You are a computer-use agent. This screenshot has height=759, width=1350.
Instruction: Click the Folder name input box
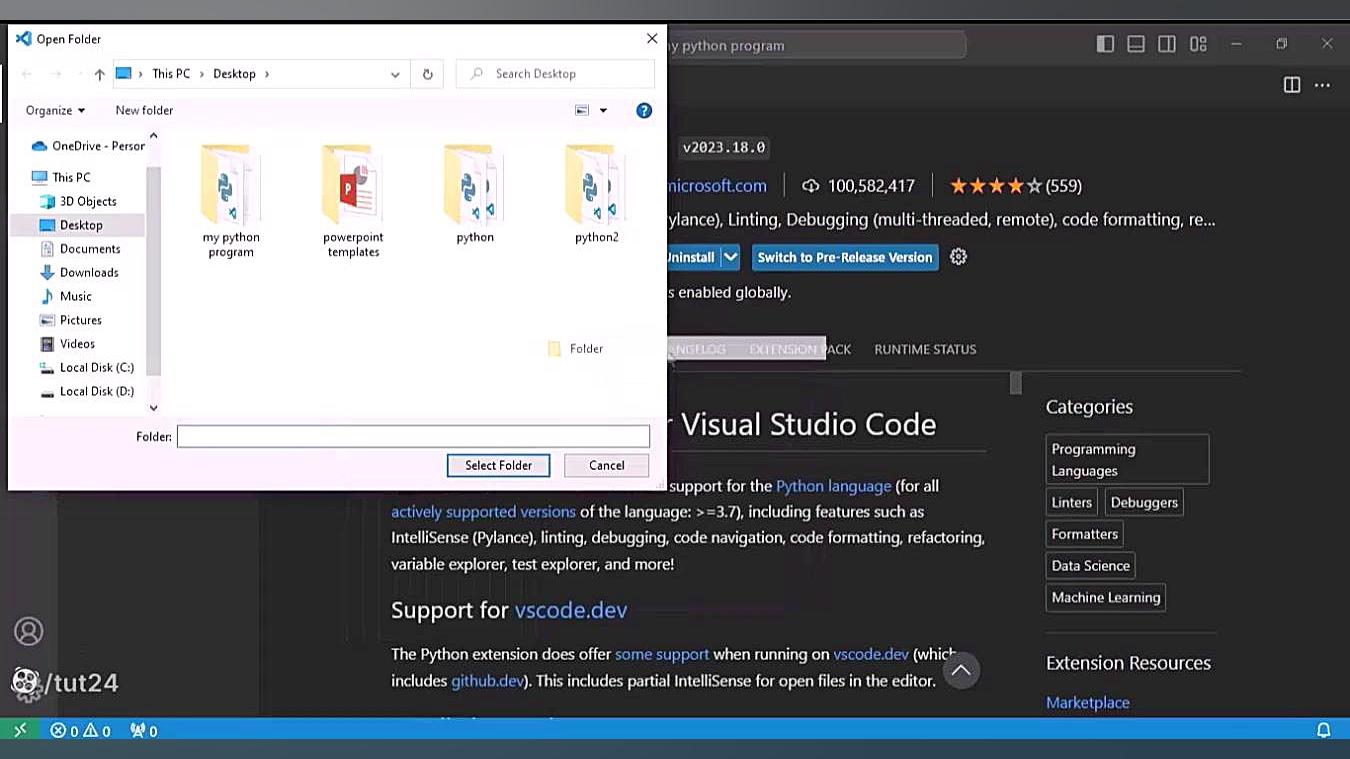click(x=413, y=436)
